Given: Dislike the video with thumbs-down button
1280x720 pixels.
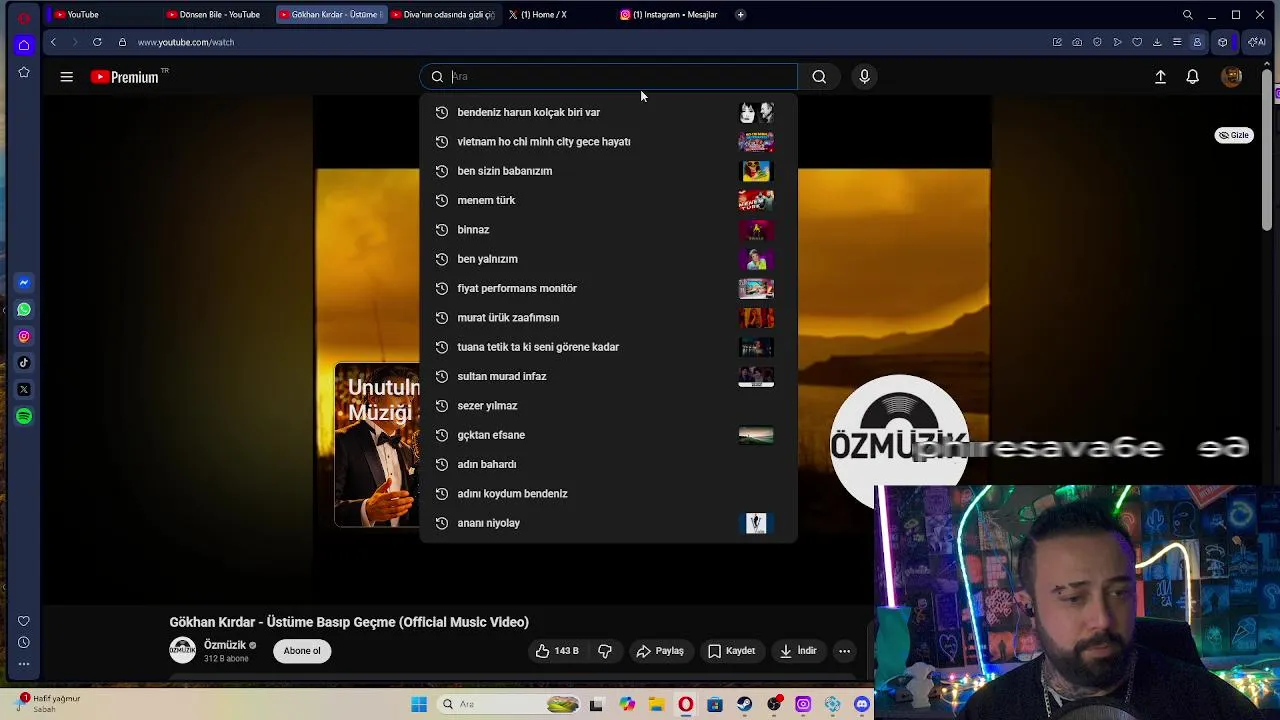Looking at the screenshot, I should (x=604, y=651).
